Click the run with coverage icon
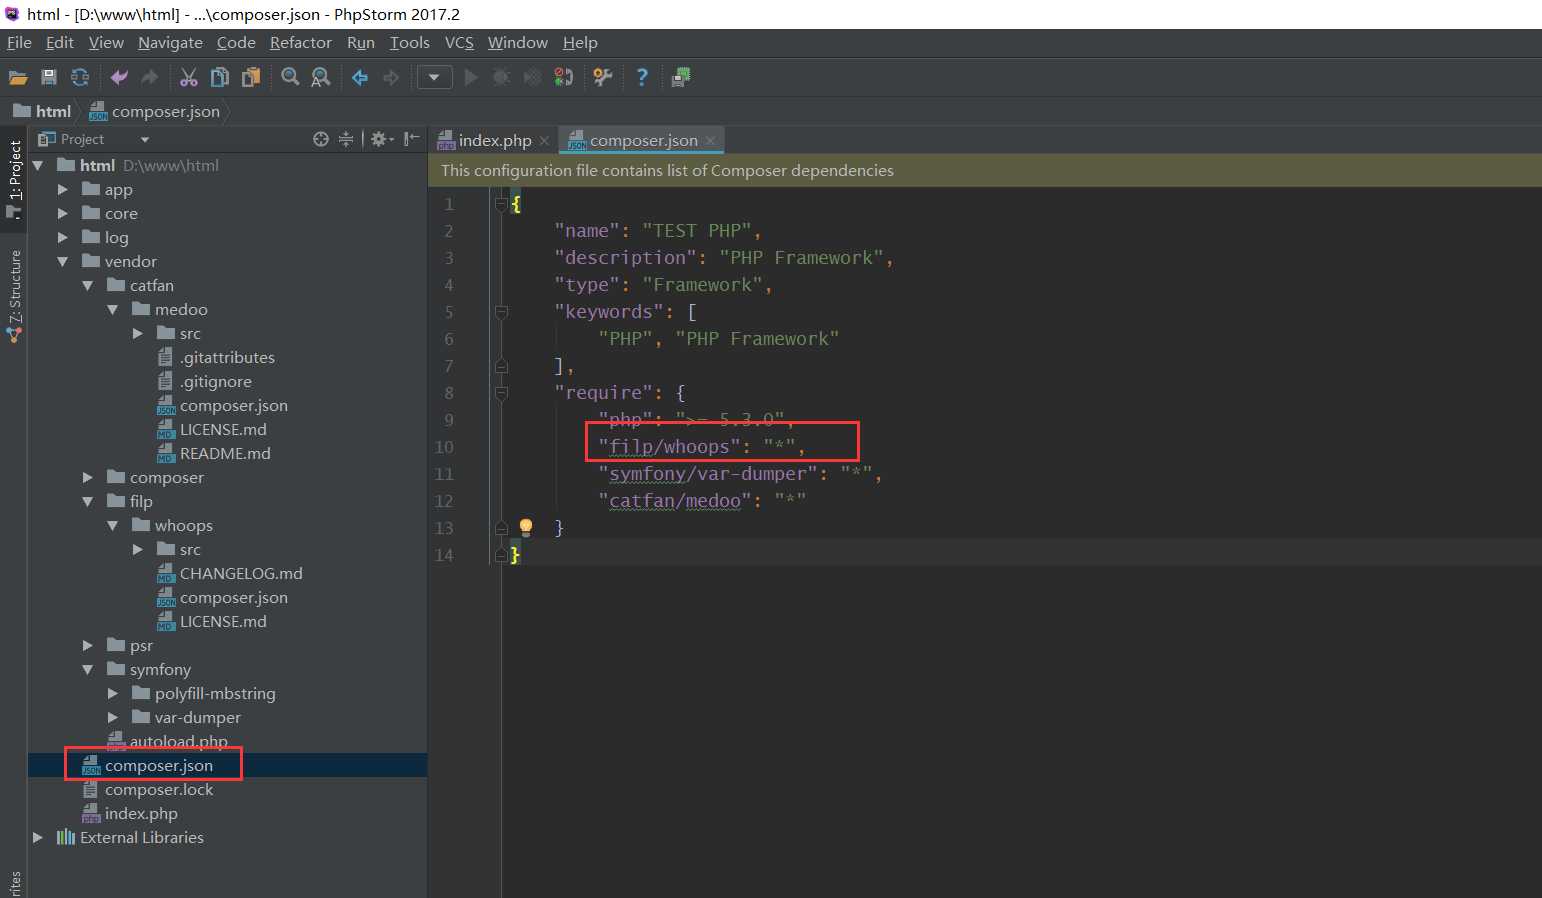Viewport: 1542px width, 898px height. (x=533, y=77)
